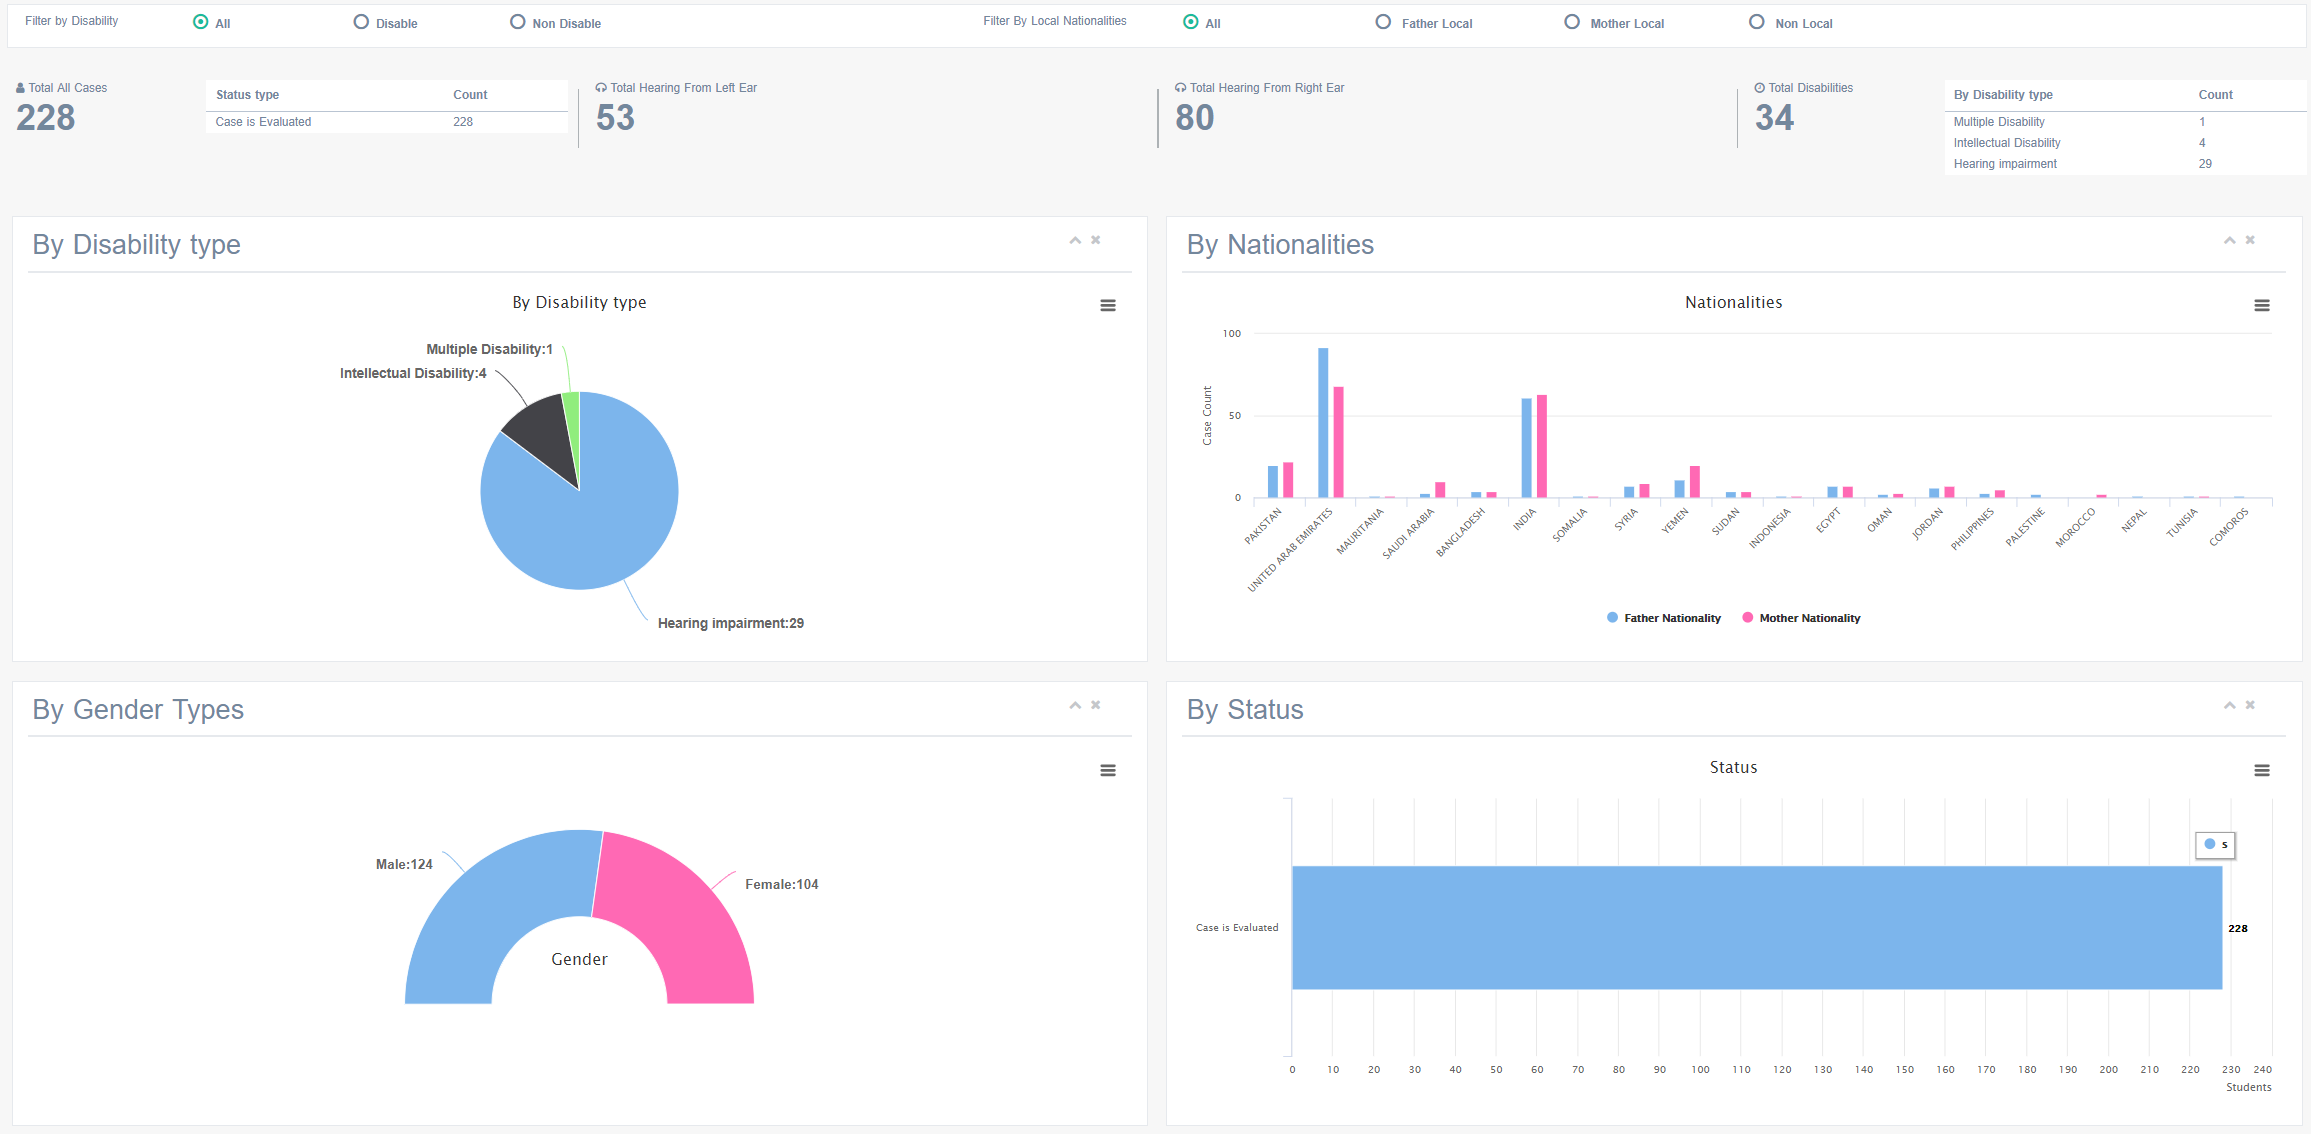Close the By Status panel
Viewport: 2311px width, 1134px height.
(x=2250, y=705)
